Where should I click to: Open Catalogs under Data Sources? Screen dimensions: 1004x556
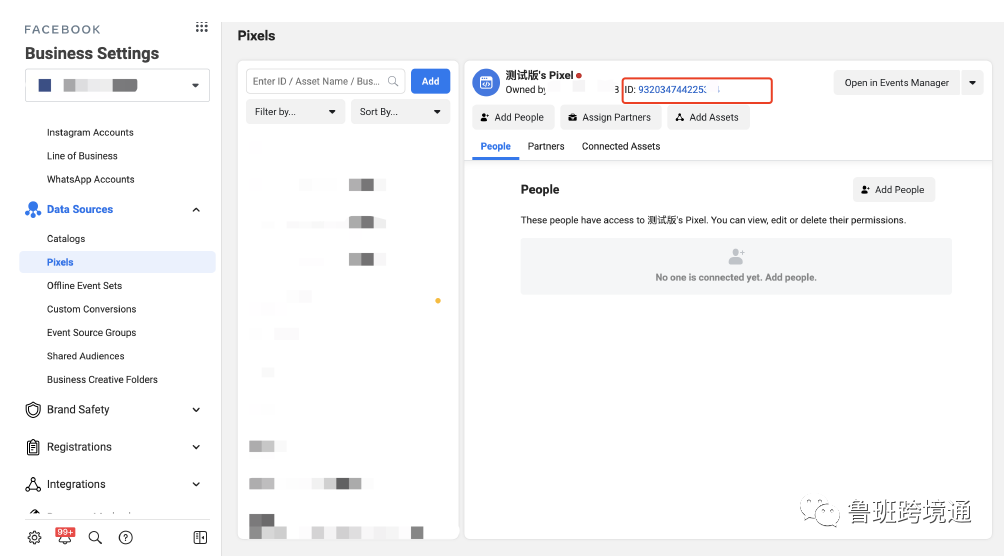click(x=66, y=238)
